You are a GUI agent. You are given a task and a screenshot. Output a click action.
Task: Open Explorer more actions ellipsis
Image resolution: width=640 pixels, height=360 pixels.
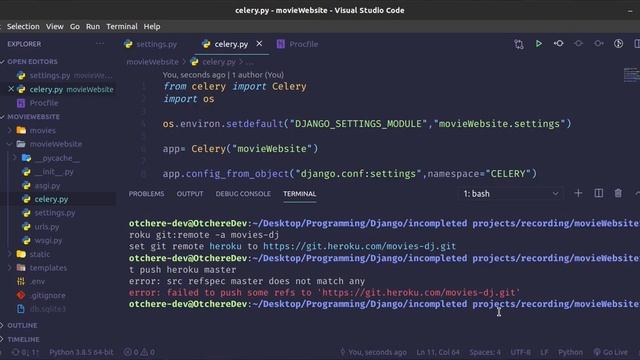coord(100,44)
